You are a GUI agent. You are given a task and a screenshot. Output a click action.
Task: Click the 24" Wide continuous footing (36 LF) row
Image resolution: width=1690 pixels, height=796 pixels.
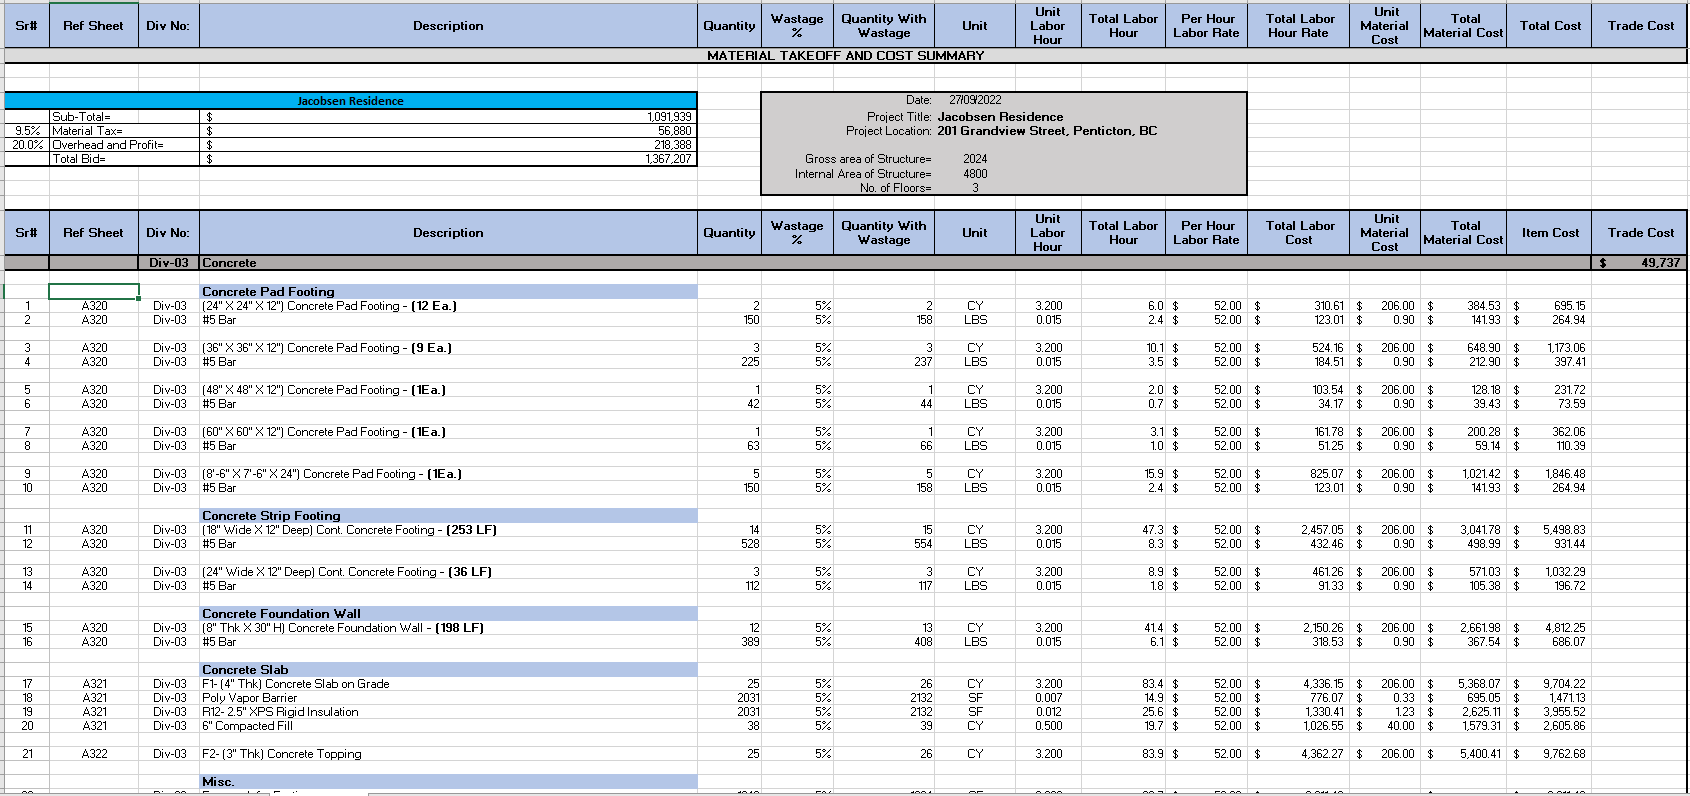pos(347,572)
